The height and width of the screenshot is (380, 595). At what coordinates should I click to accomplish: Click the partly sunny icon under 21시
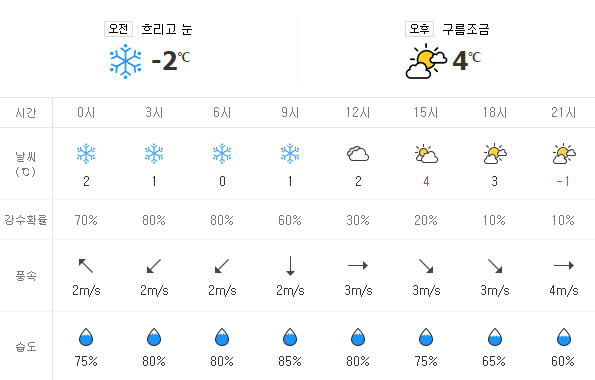[564, 154]
